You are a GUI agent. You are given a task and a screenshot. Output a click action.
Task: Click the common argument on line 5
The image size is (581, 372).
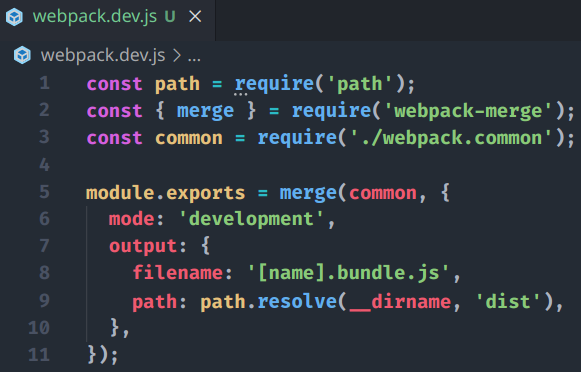pos(383,193)
